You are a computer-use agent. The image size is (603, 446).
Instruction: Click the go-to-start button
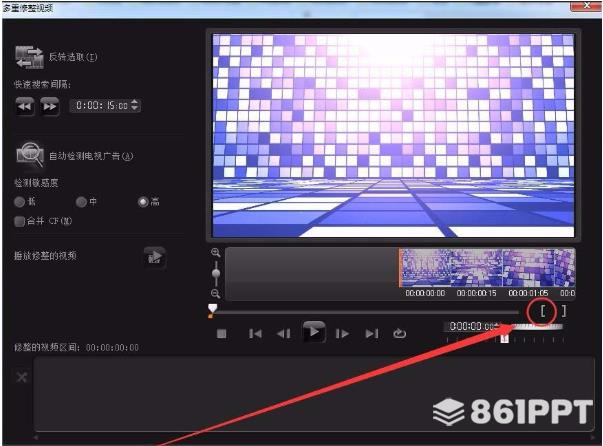[x=255, y=333]
